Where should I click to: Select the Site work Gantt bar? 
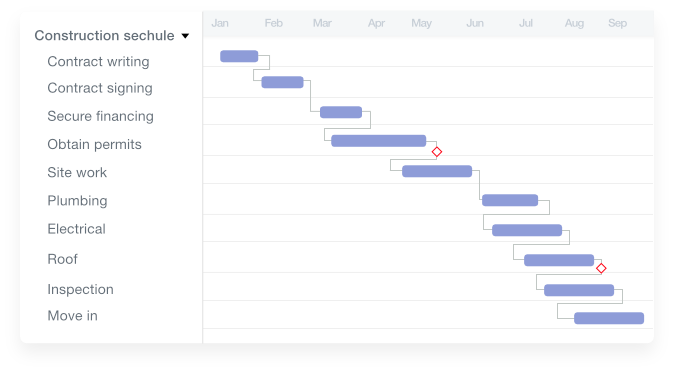[437, 171]
